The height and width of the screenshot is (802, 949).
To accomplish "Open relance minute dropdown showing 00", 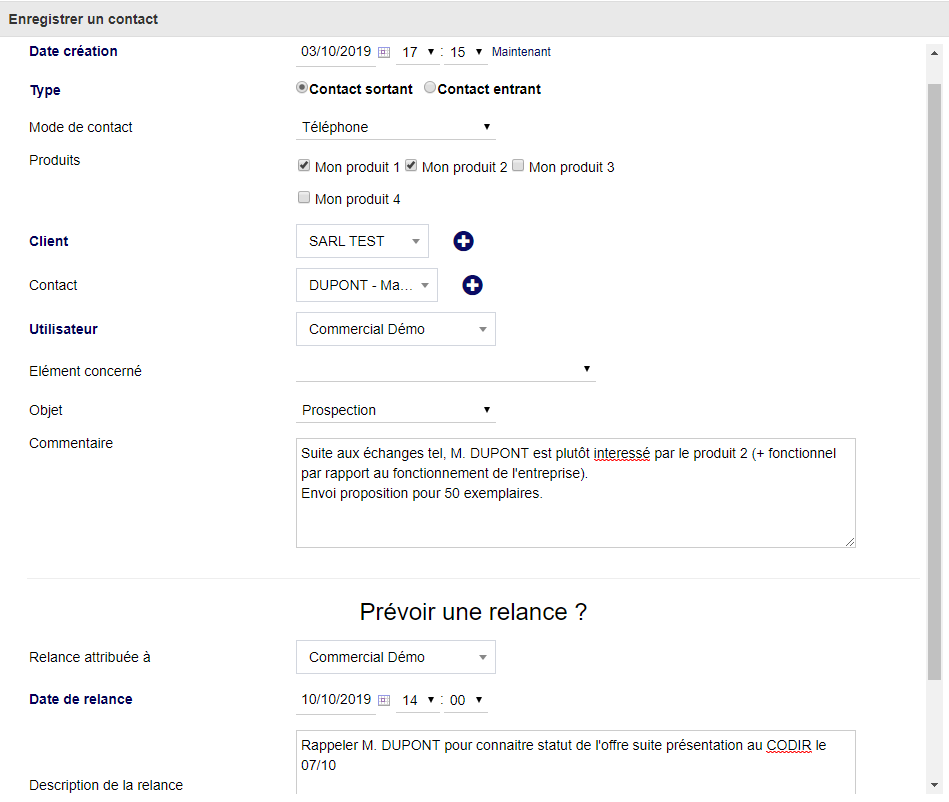I will [465, 700].
